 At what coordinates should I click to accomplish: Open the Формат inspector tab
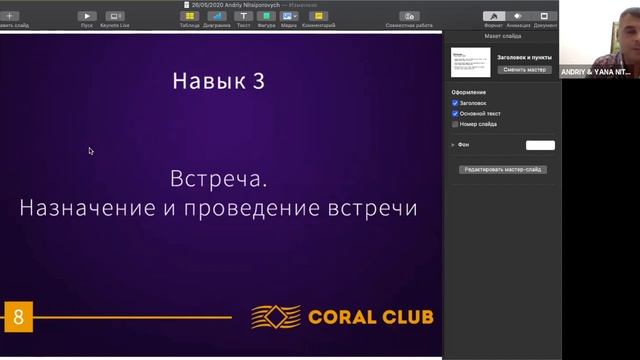(x=493, y=16)
